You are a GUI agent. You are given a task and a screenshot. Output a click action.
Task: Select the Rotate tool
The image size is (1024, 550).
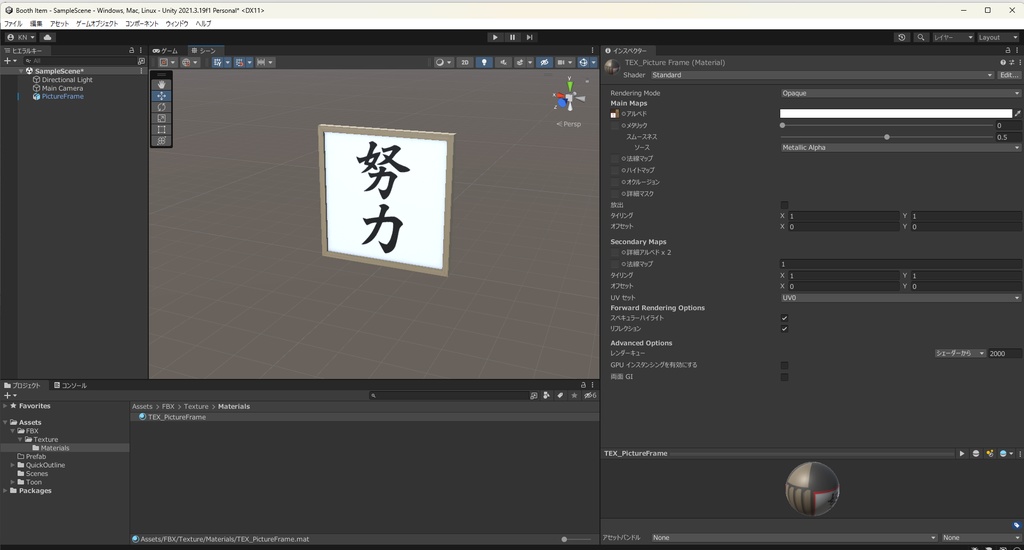(x=161, y=106)
